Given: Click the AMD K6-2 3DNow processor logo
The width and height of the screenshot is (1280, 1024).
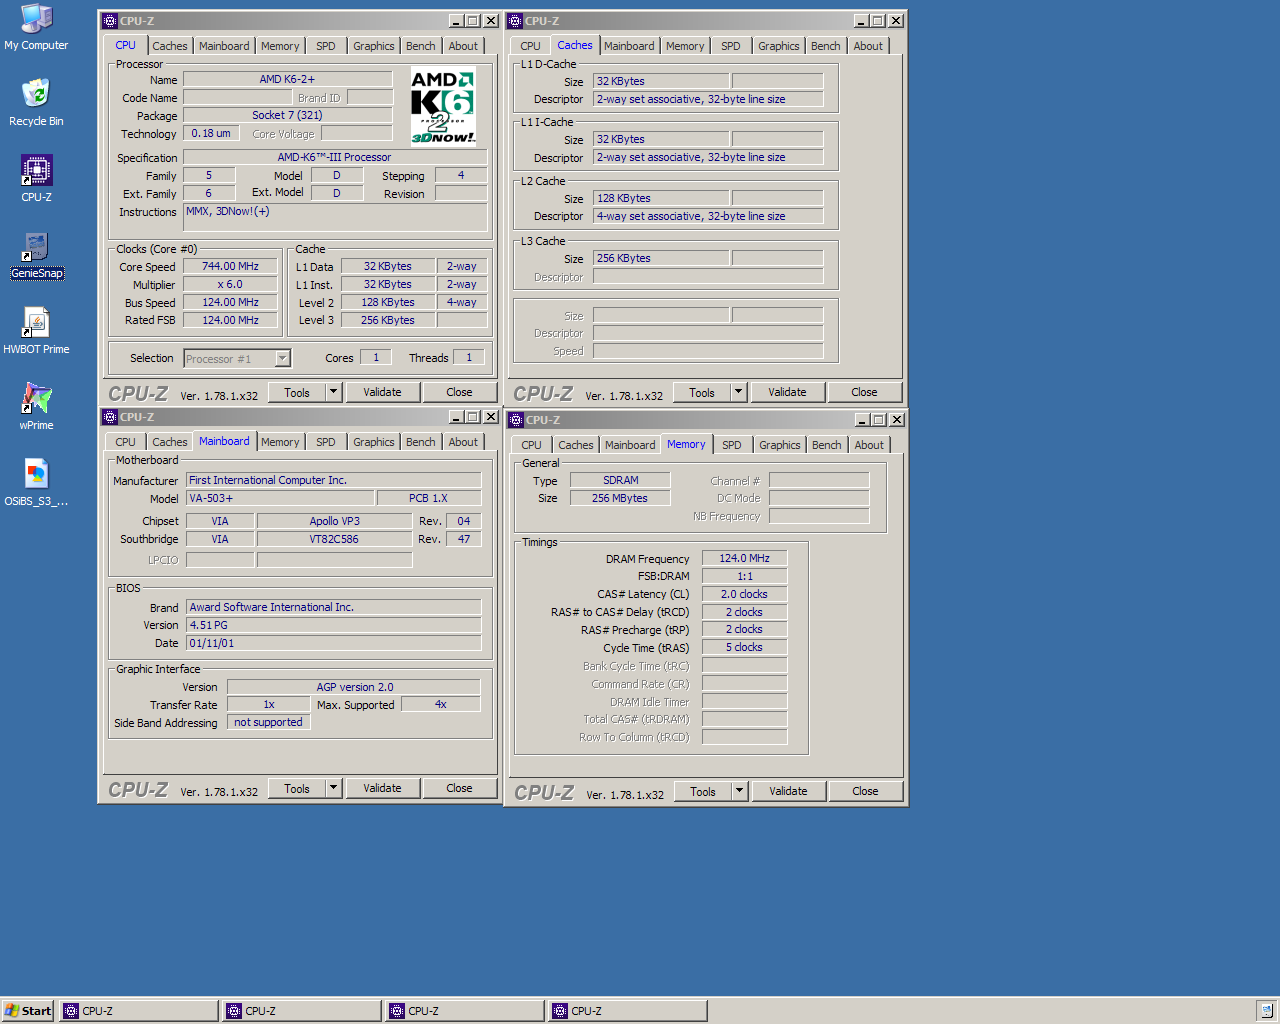Looking at the screenshot, I should (x=443, y=106).
